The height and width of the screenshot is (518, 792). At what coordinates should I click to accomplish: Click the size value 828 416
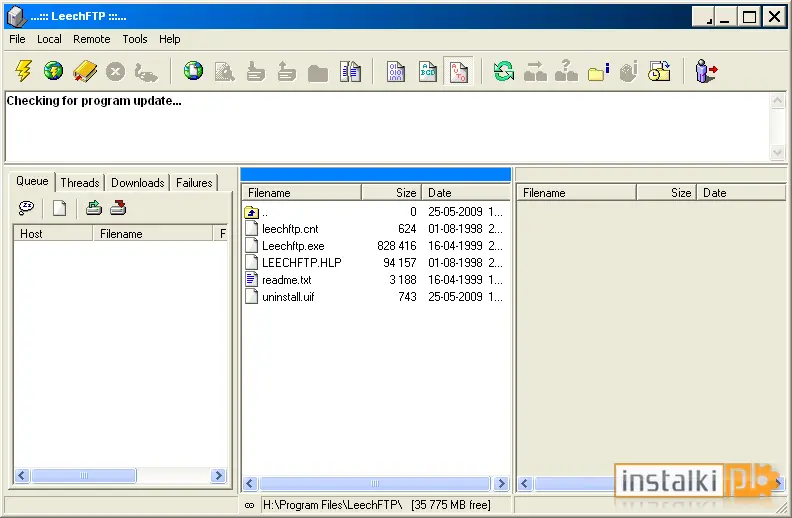click(x=397, y=246)
